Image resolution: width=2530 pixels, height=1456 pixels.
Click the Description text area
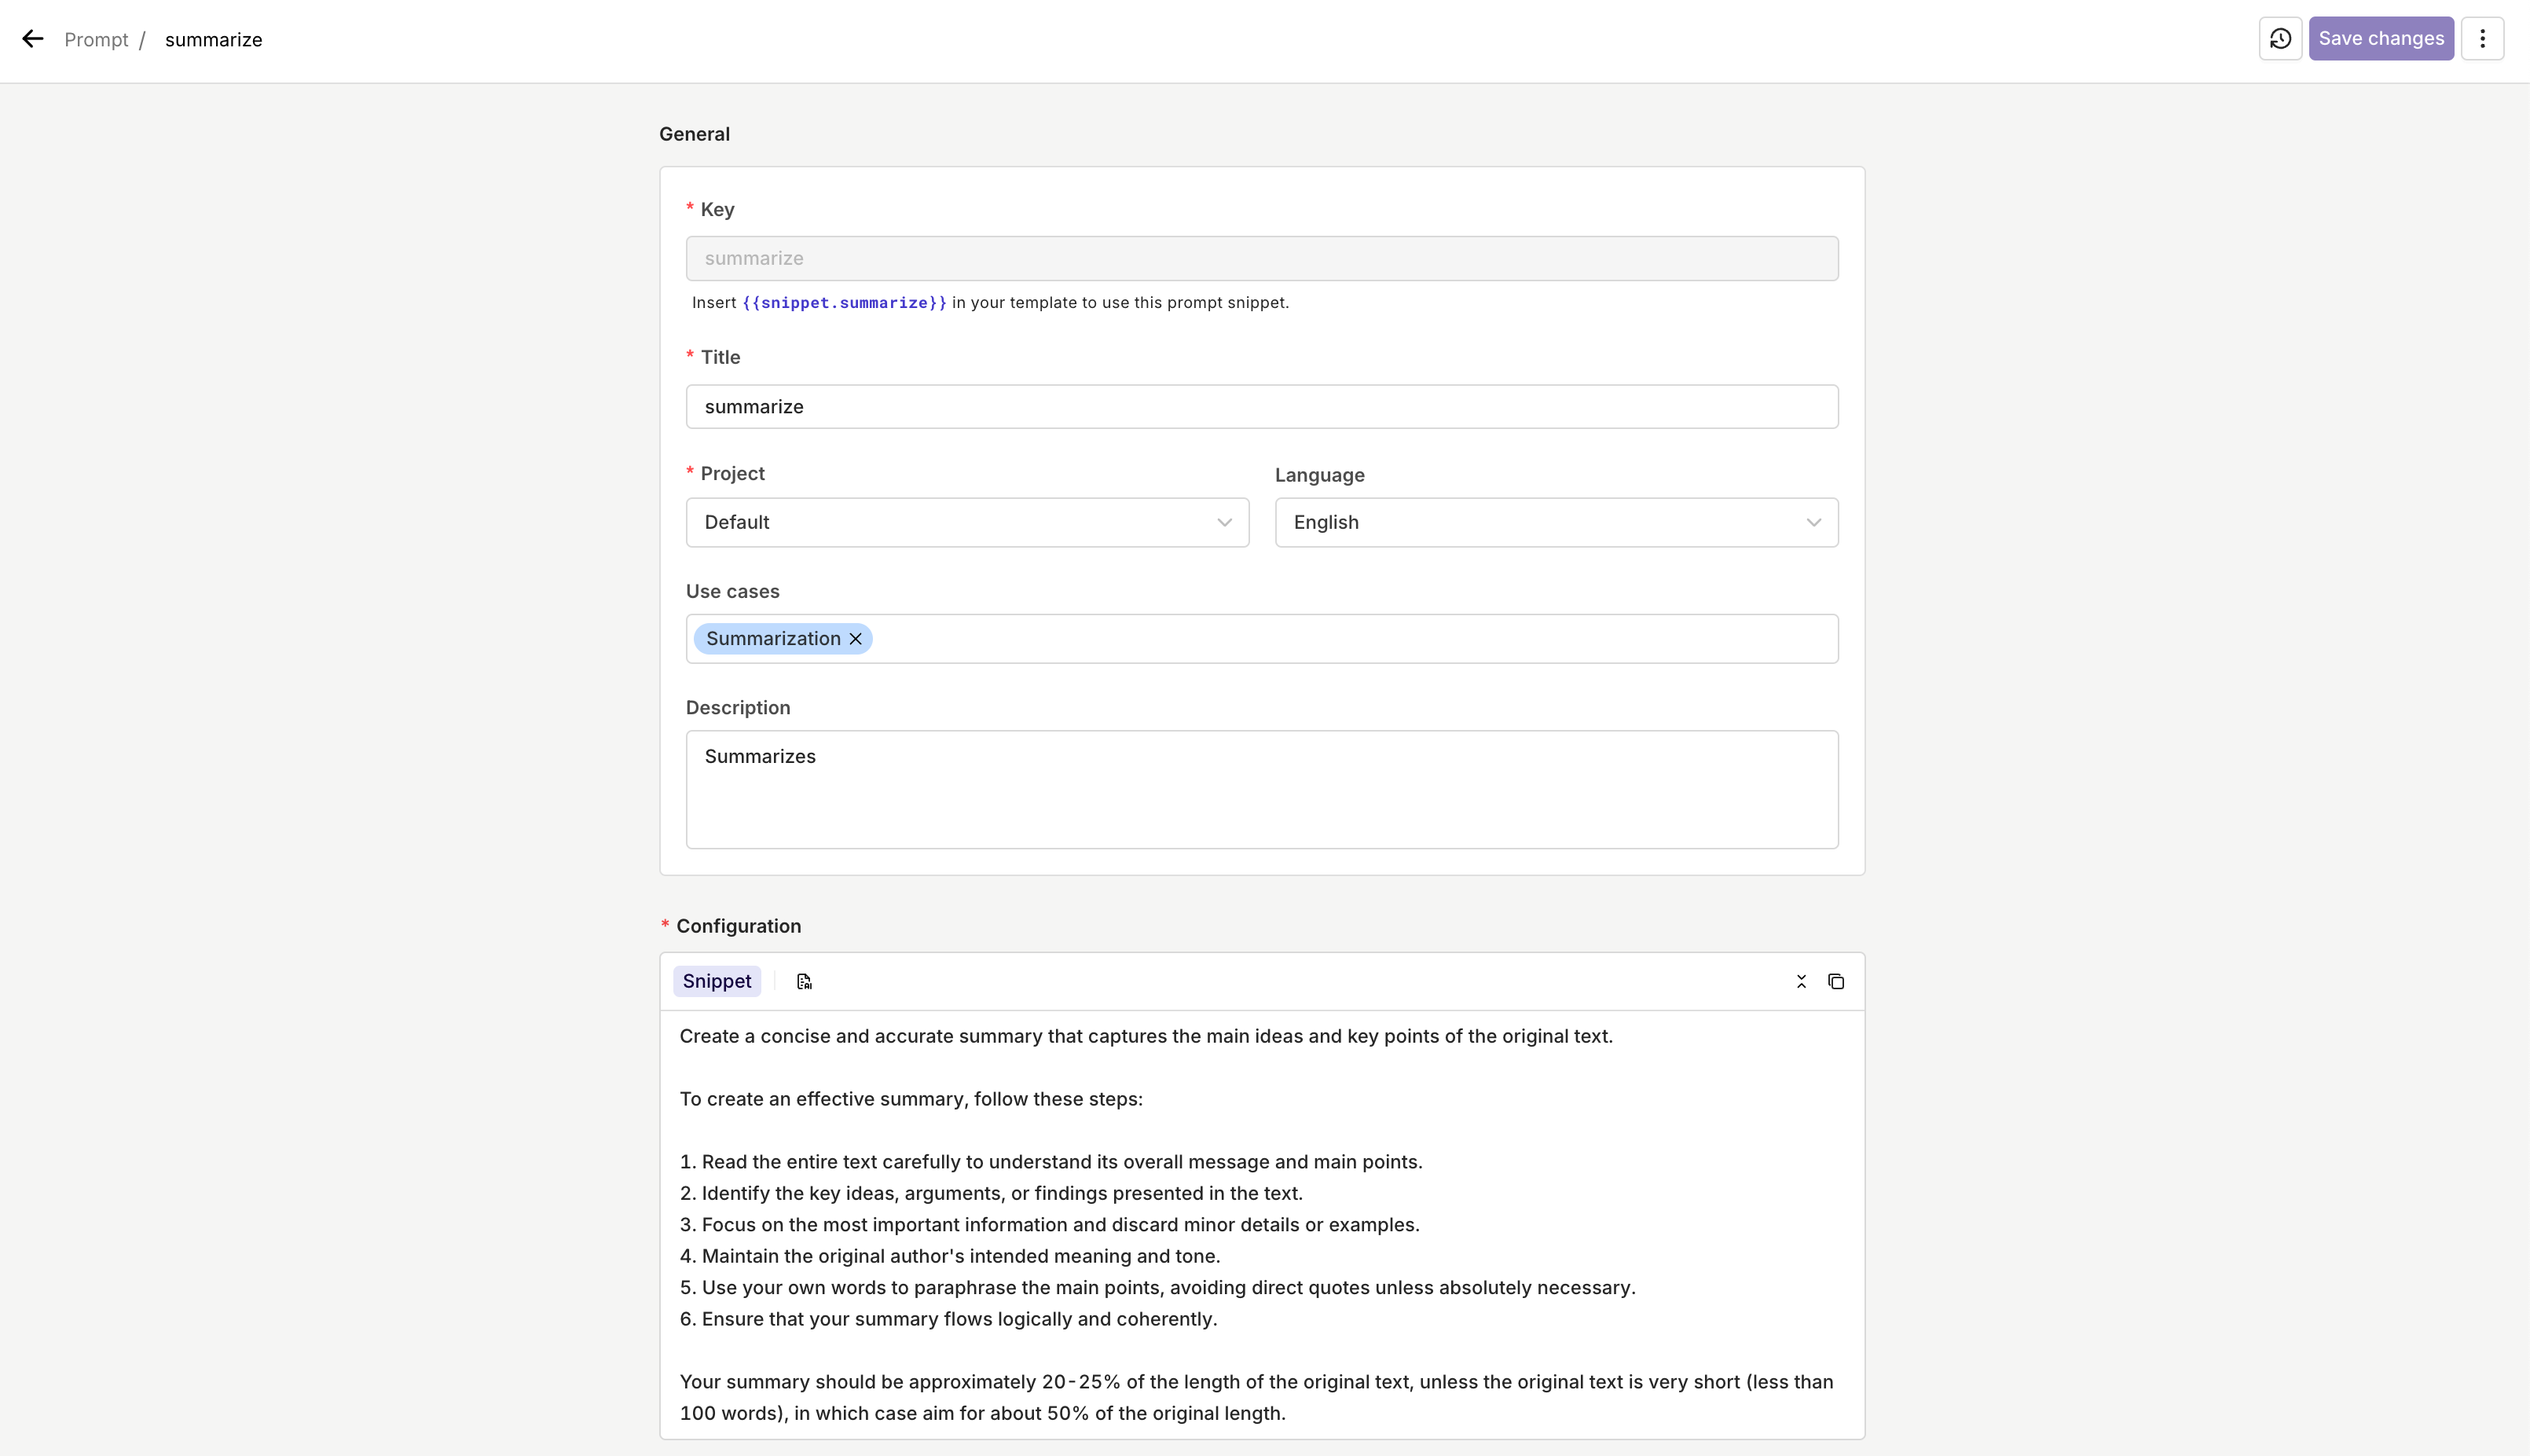tap(1262, 789)
